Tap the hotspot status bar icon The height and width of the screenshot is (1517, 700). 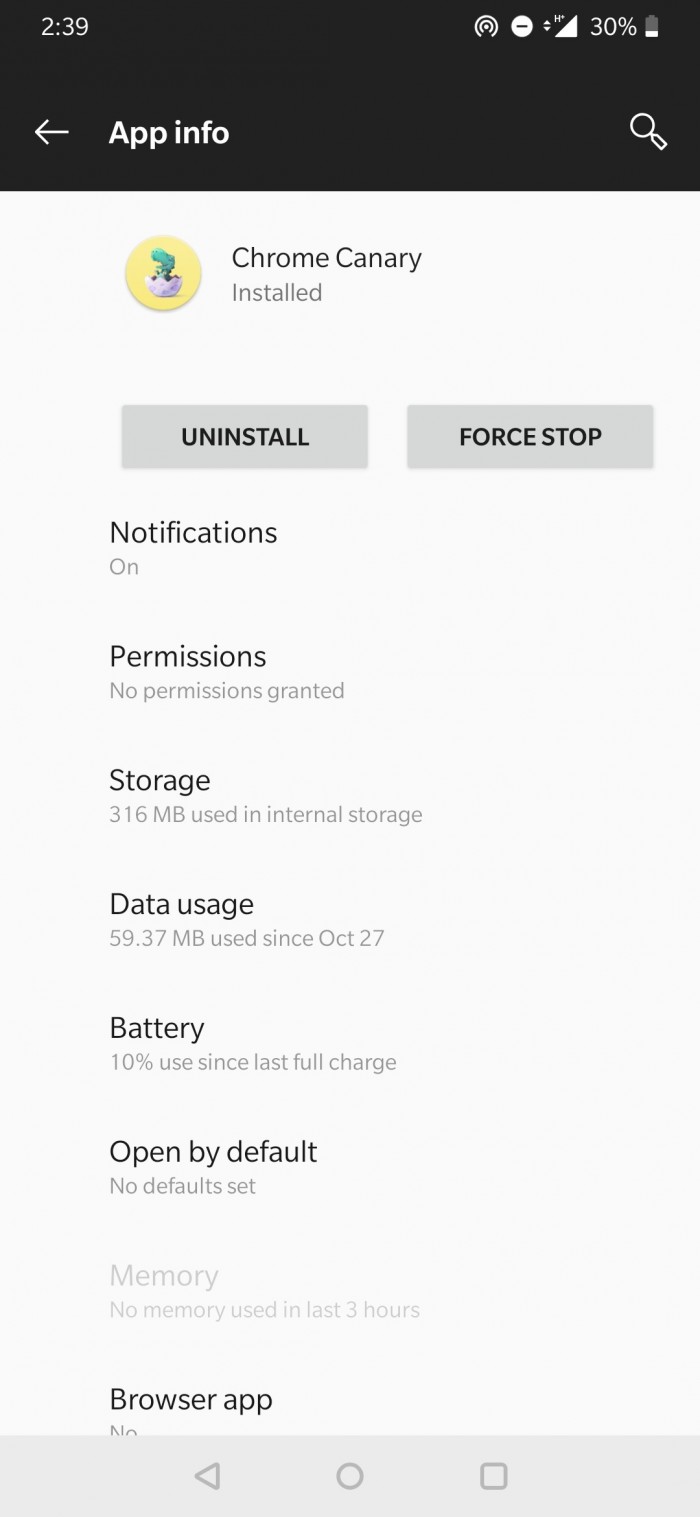486,27
